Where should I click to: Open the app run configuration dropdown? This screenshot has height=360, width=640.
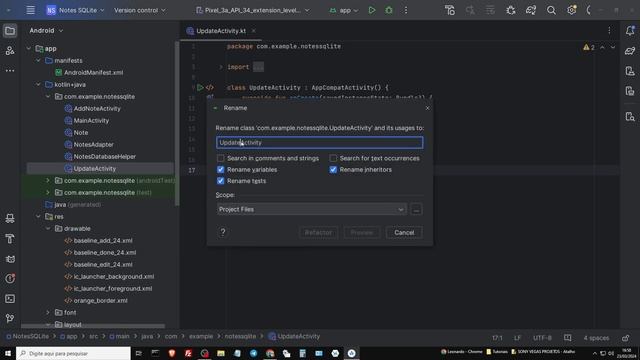(x=344, y=10)
